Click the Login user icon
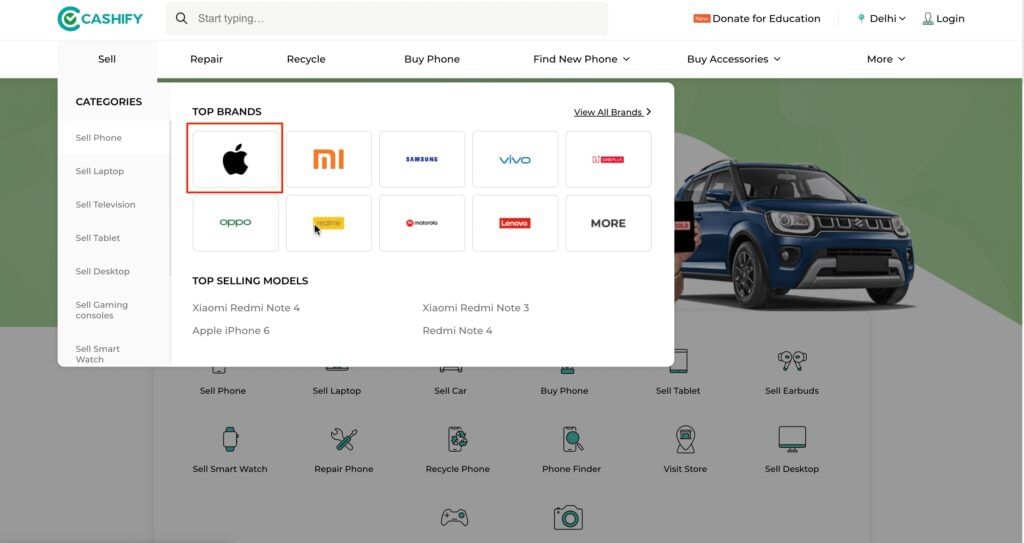Image resolution: width=1024 pixels, height=543 pixels. point(927,18)
